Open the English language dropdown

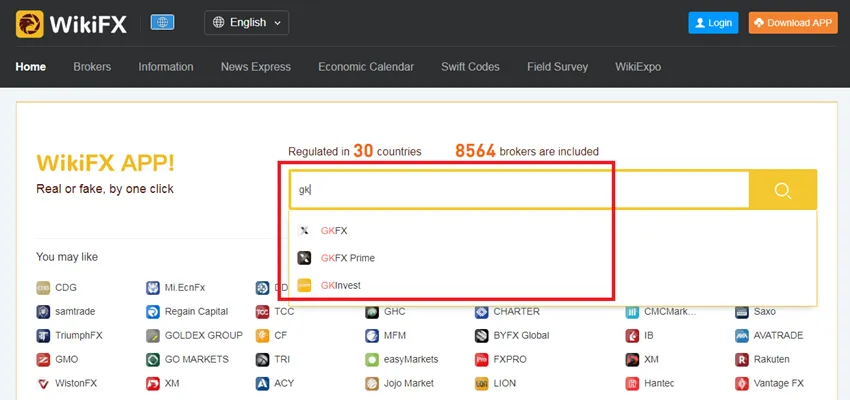(x=247, y=23)
